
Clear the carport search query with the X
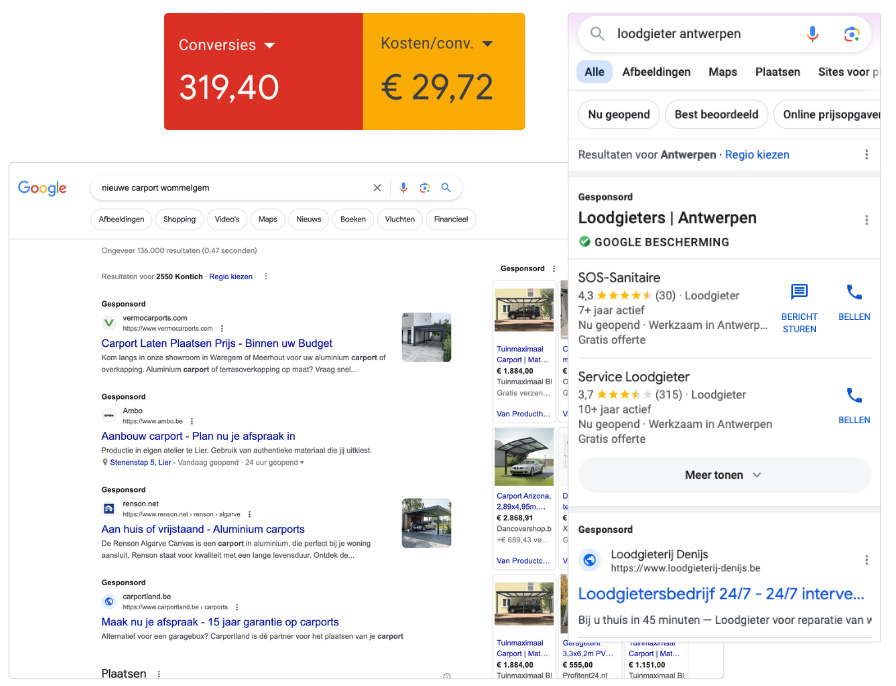tap(377, 188)
